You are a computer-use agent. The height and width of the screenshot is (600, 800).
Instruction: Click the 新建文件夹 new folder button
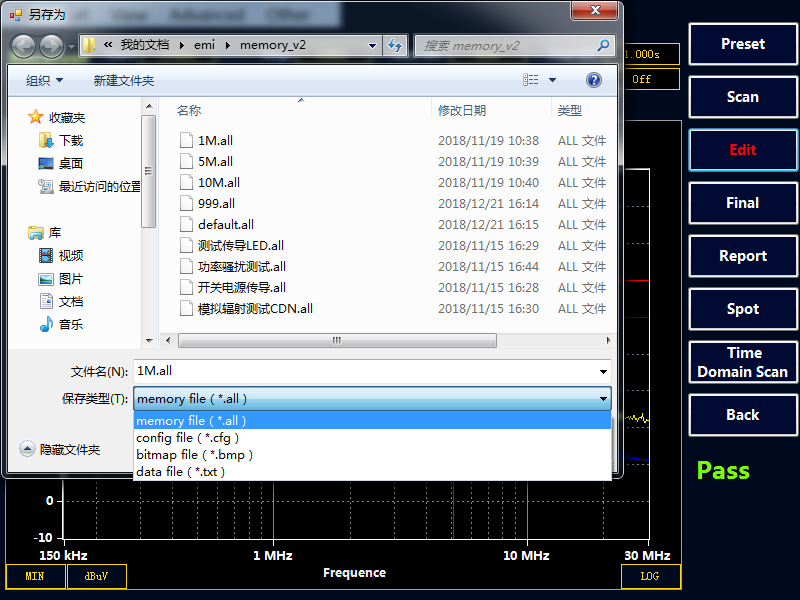[x=124, y=80]
